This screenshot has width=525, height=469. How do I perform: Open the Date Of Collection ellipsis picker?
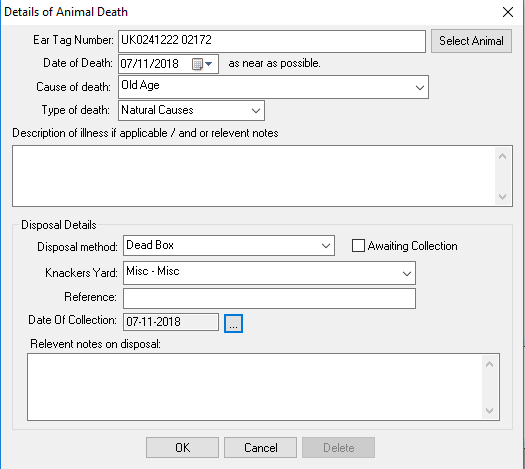click(233, 323)
